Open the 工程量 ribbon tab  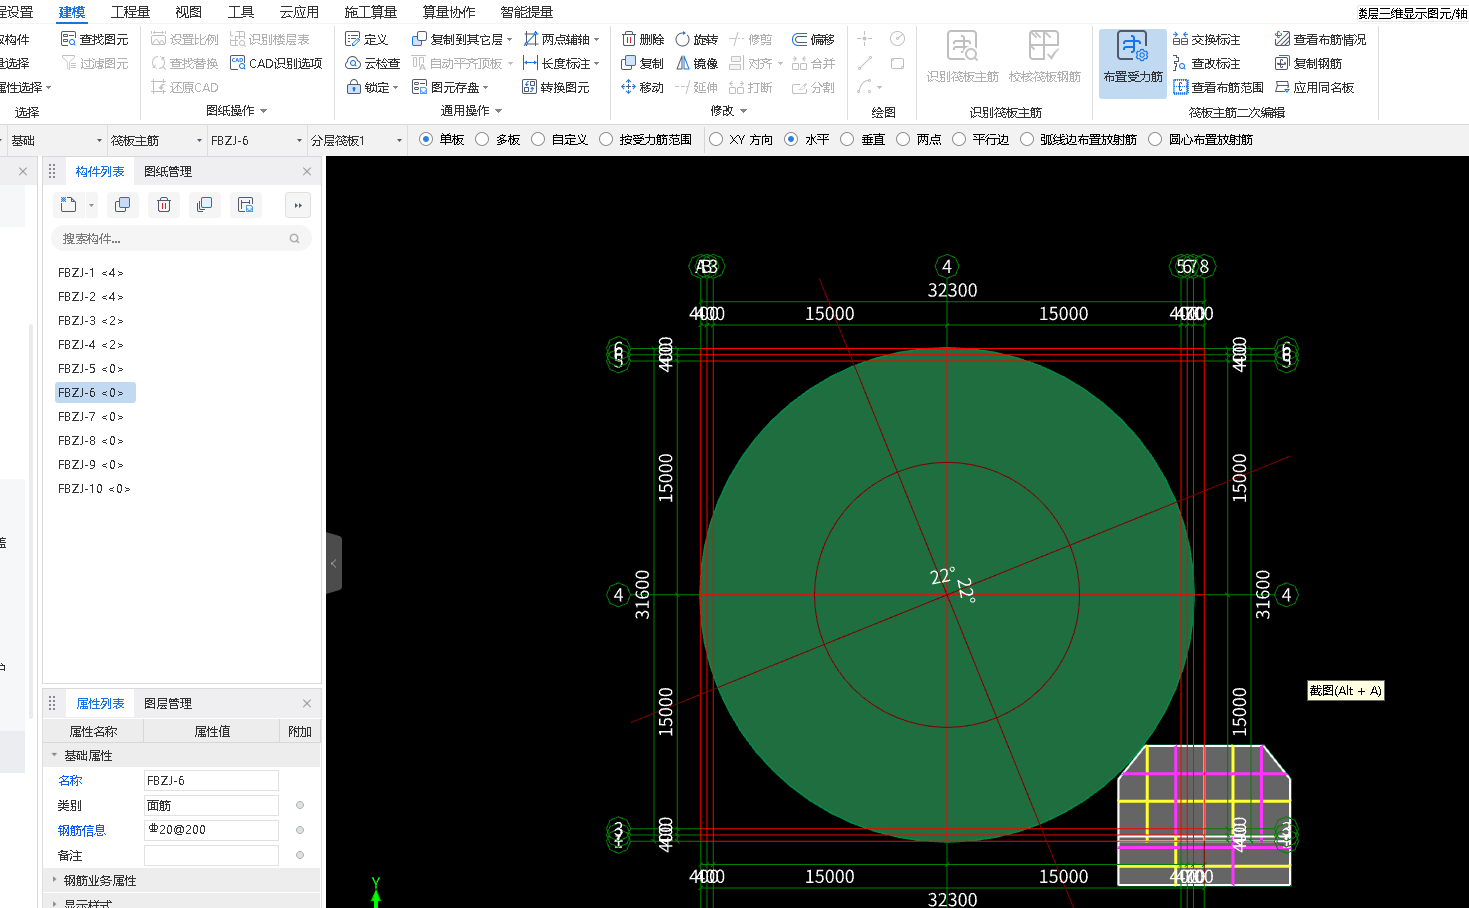click(130, 12)
